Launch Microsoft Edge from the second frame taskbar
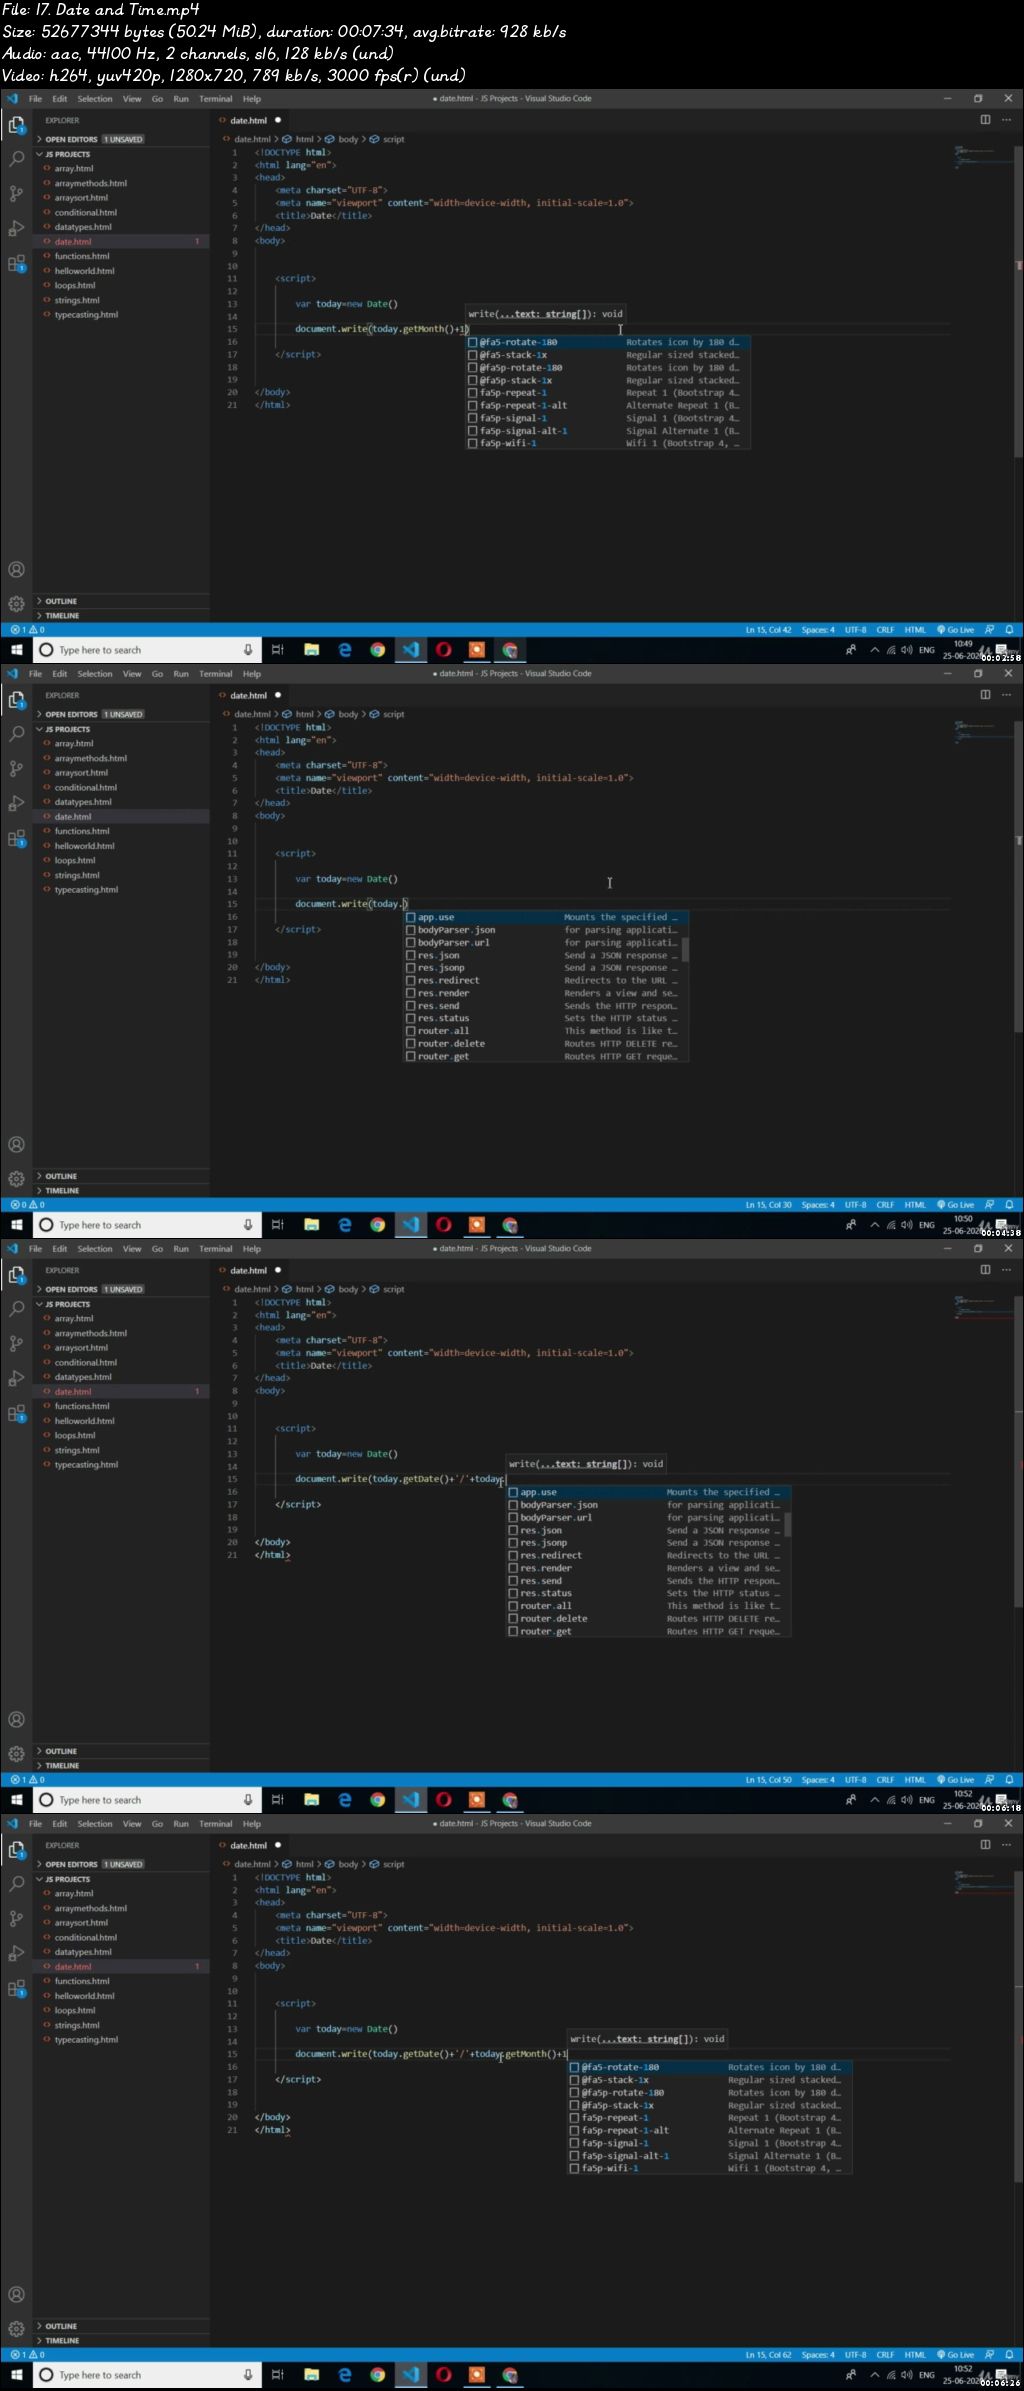The image size is (1024, 2391). click(345, 1225)
